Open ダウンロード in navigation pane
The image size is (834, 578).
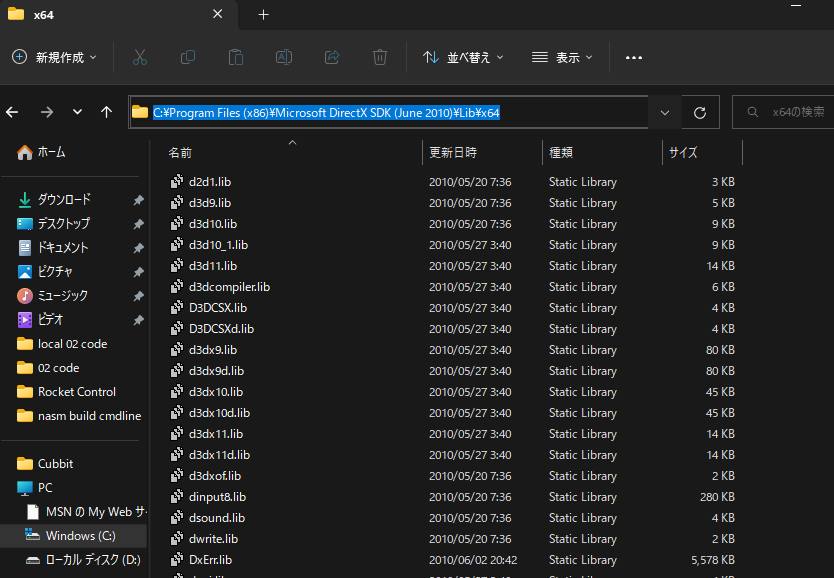tap(64, 199)
